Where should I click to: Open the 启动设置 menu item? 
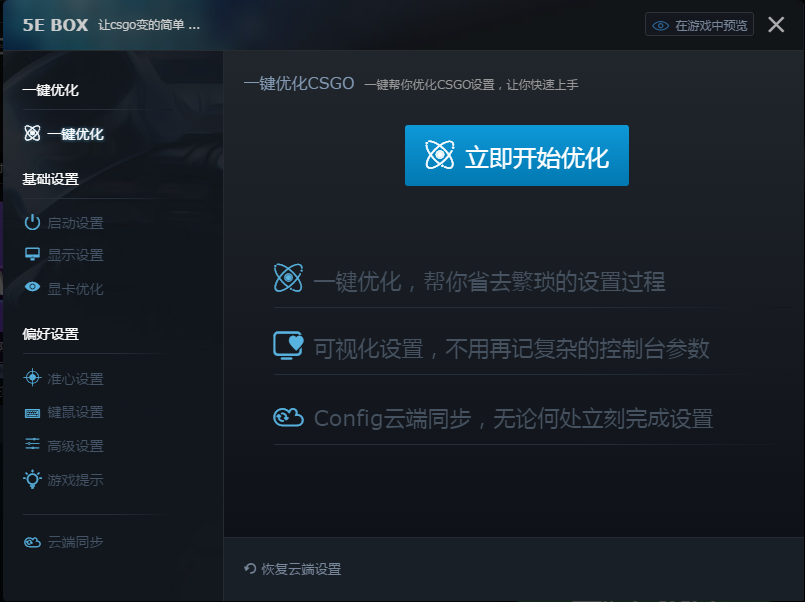[x=75, y=223]
